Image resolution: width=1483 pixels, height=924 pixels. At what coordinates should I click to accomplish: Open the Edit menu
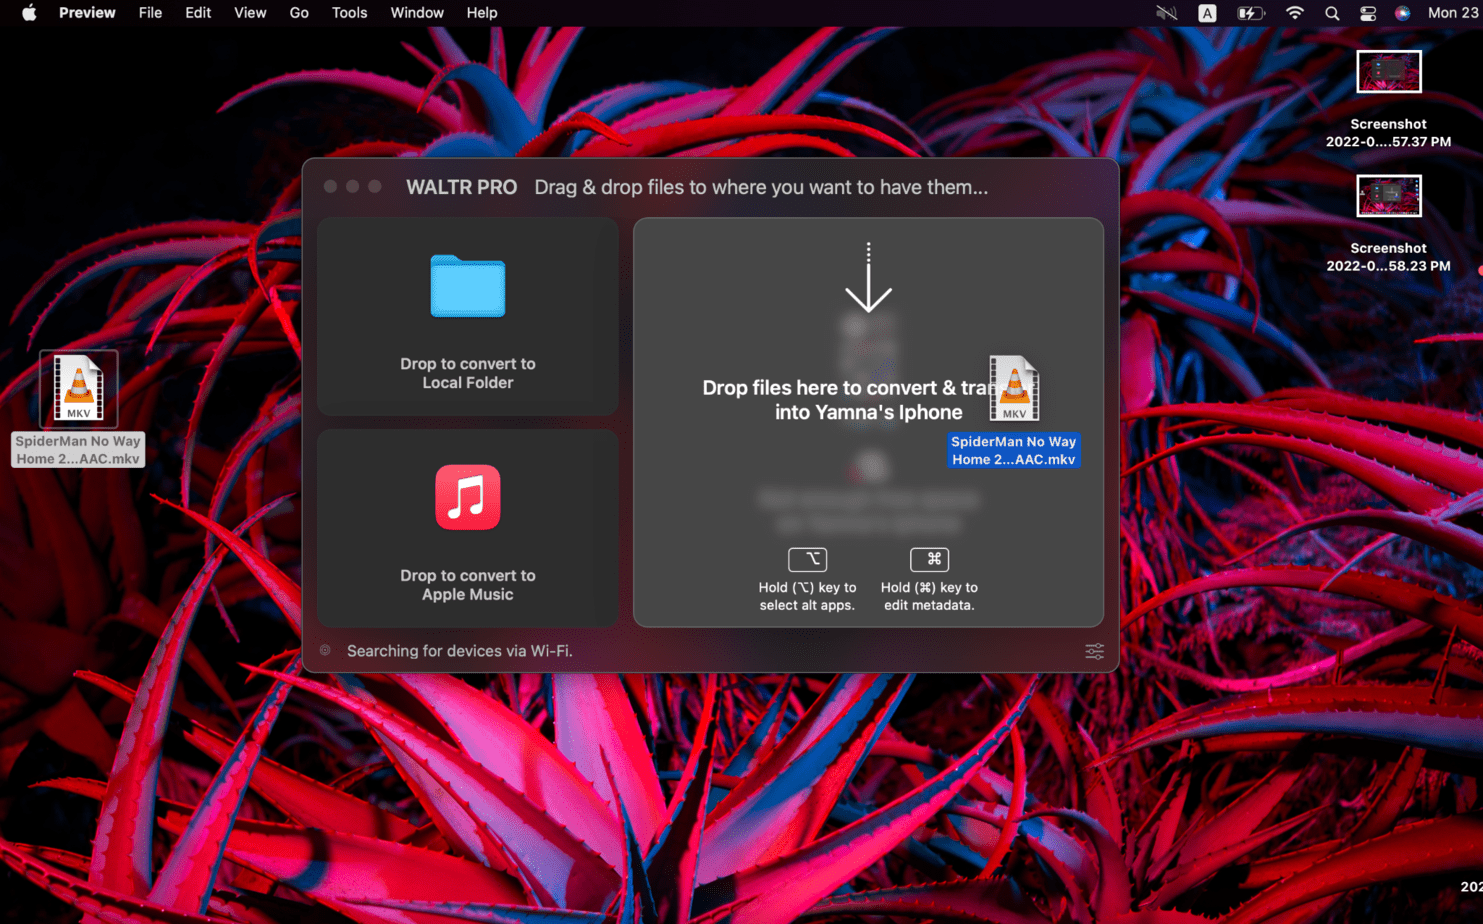click(x=198, y=13)
